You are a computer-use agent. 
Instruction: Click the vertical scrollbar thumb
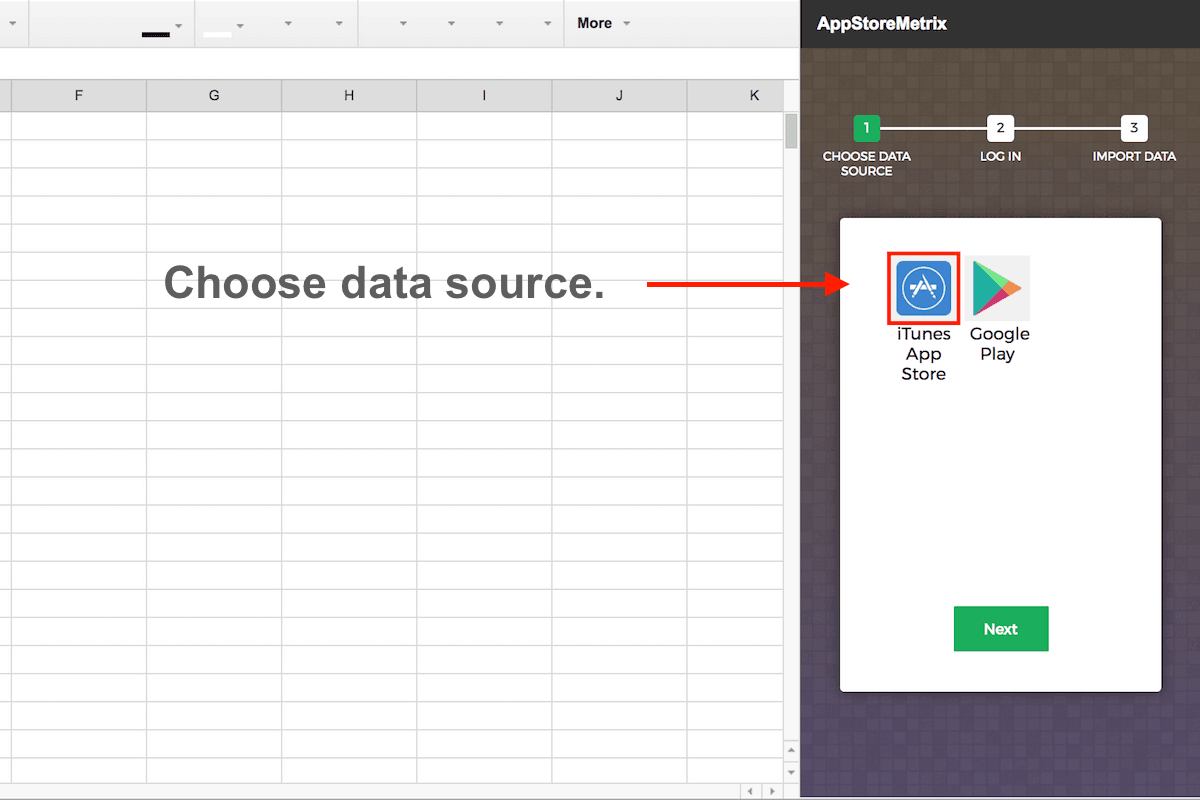[x=791, y=130]
